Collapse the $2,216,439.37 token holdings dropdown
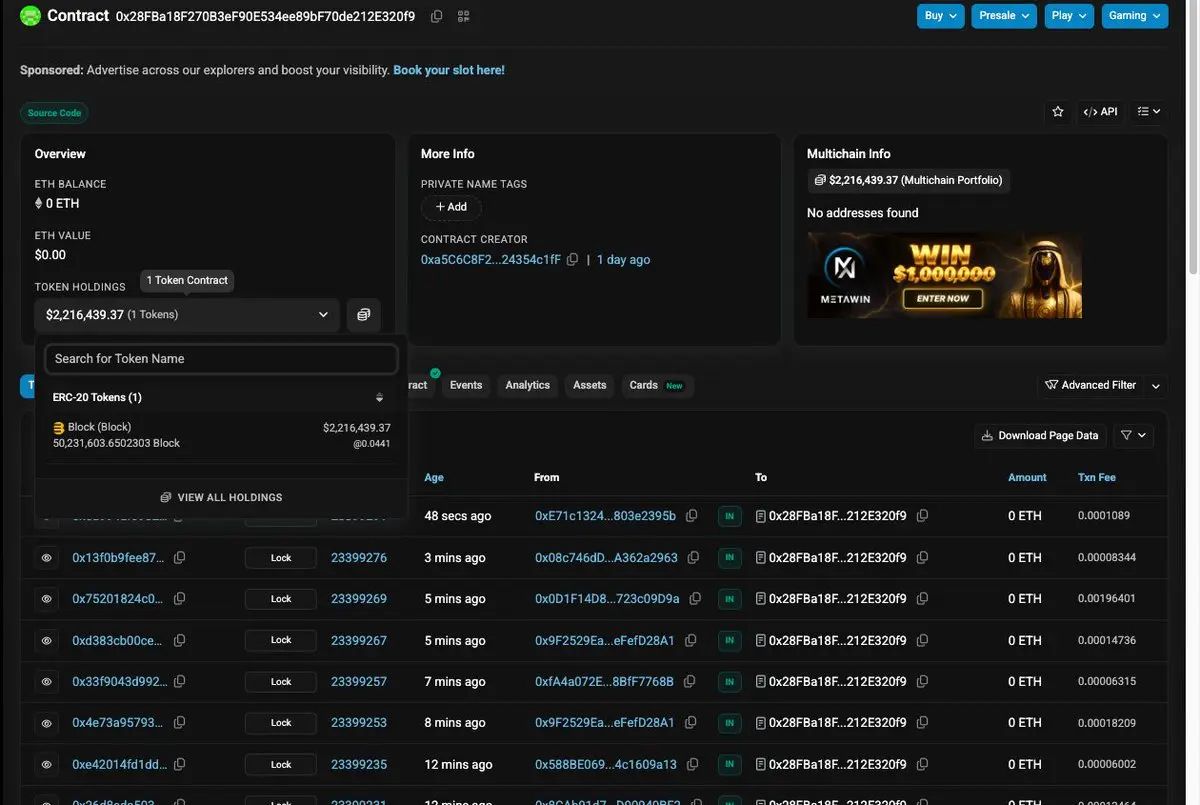The width and height of the screenshot is (1200, 805). pyautogui.click(x=187, y=314)
